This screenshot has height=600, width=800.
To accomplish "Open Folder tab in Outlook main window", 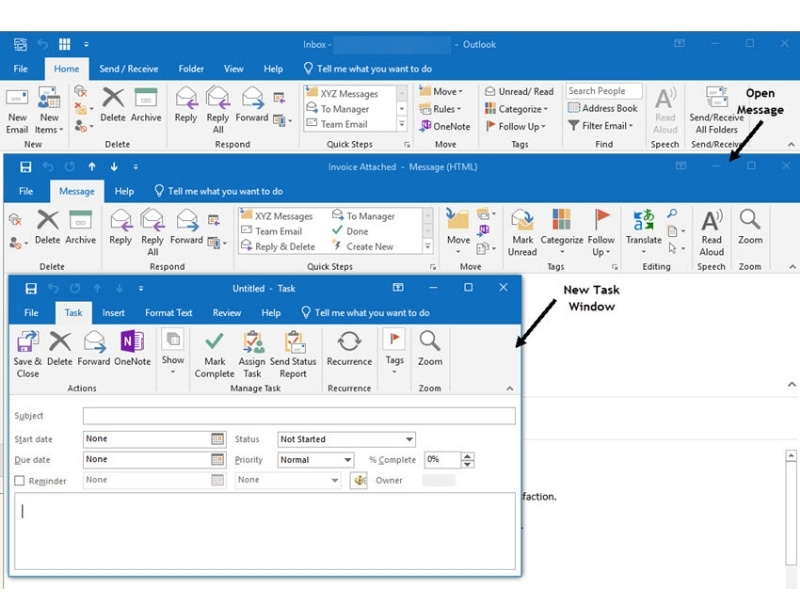I will click(x=191, y=69).
